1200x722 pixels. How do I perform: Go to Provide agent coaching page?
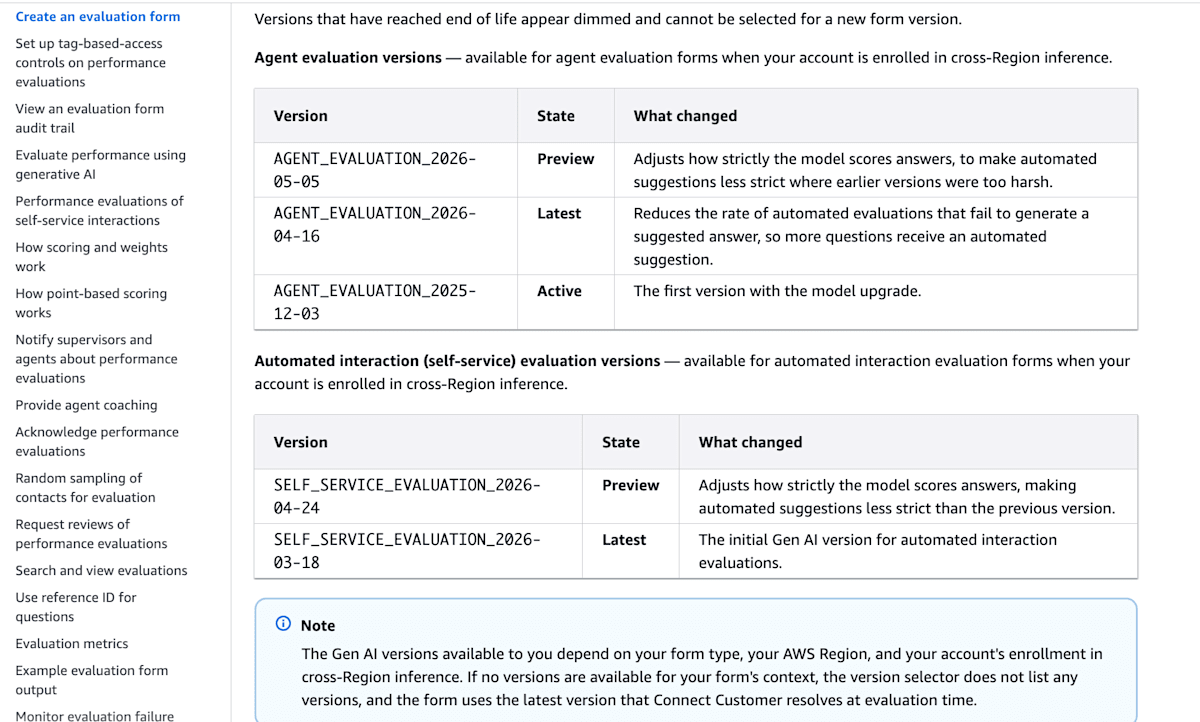(86, 405)
